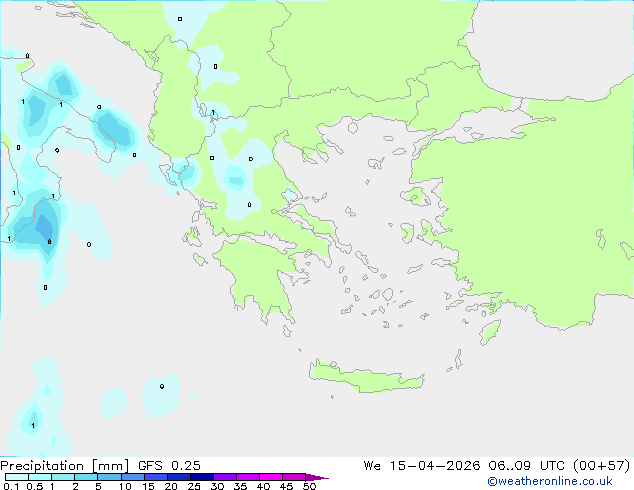Viewport: 634px width, 490px height.
Task: Click the '8' value on the darkest rain patch
Action: [49, 242]
